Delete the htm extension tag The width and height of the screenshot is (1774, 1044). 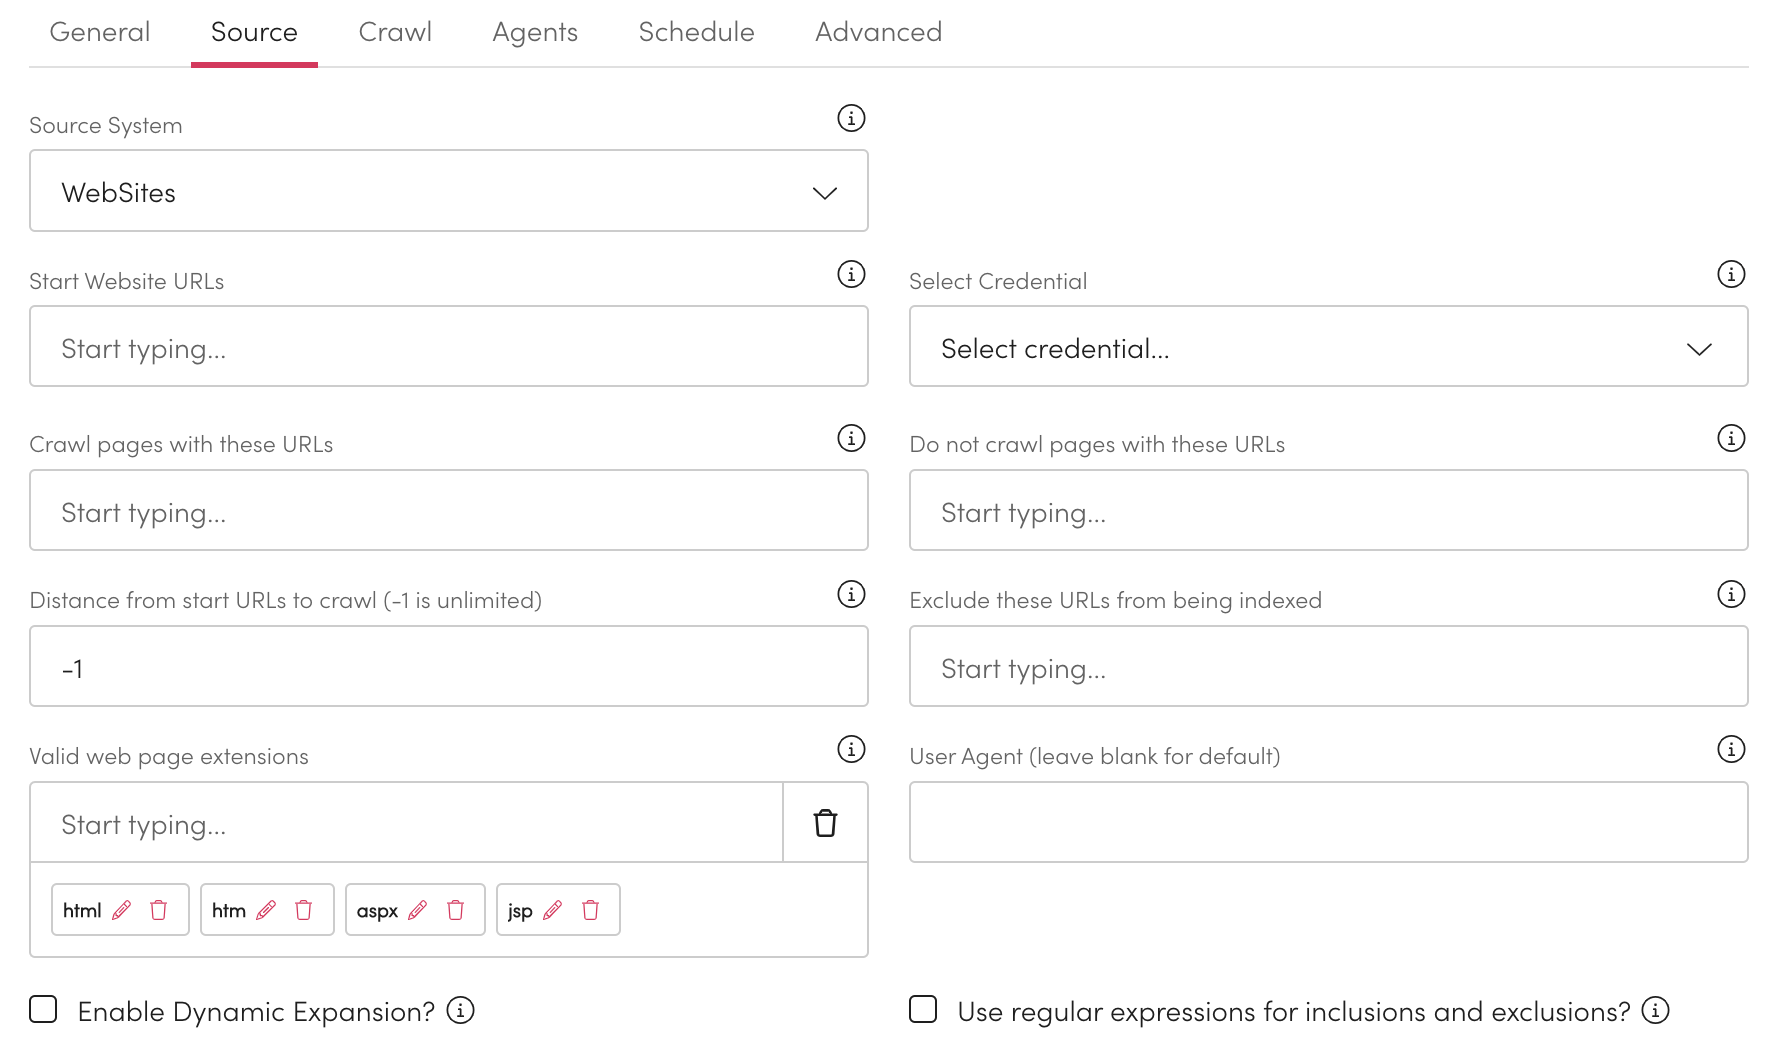[303, 910]
